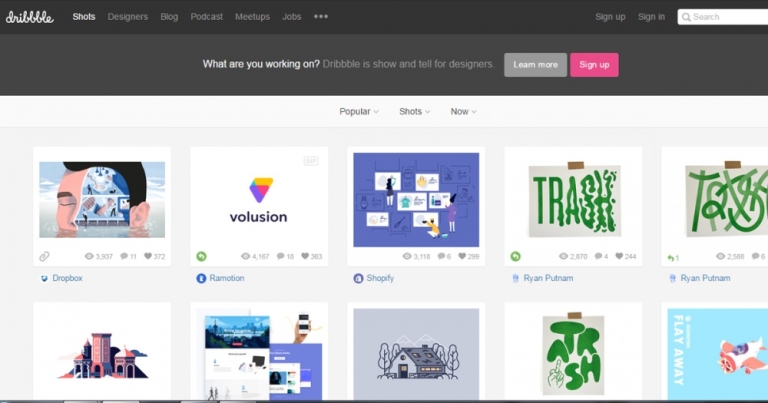Click the comments bubble showing 4

click(x=599, y=256)
